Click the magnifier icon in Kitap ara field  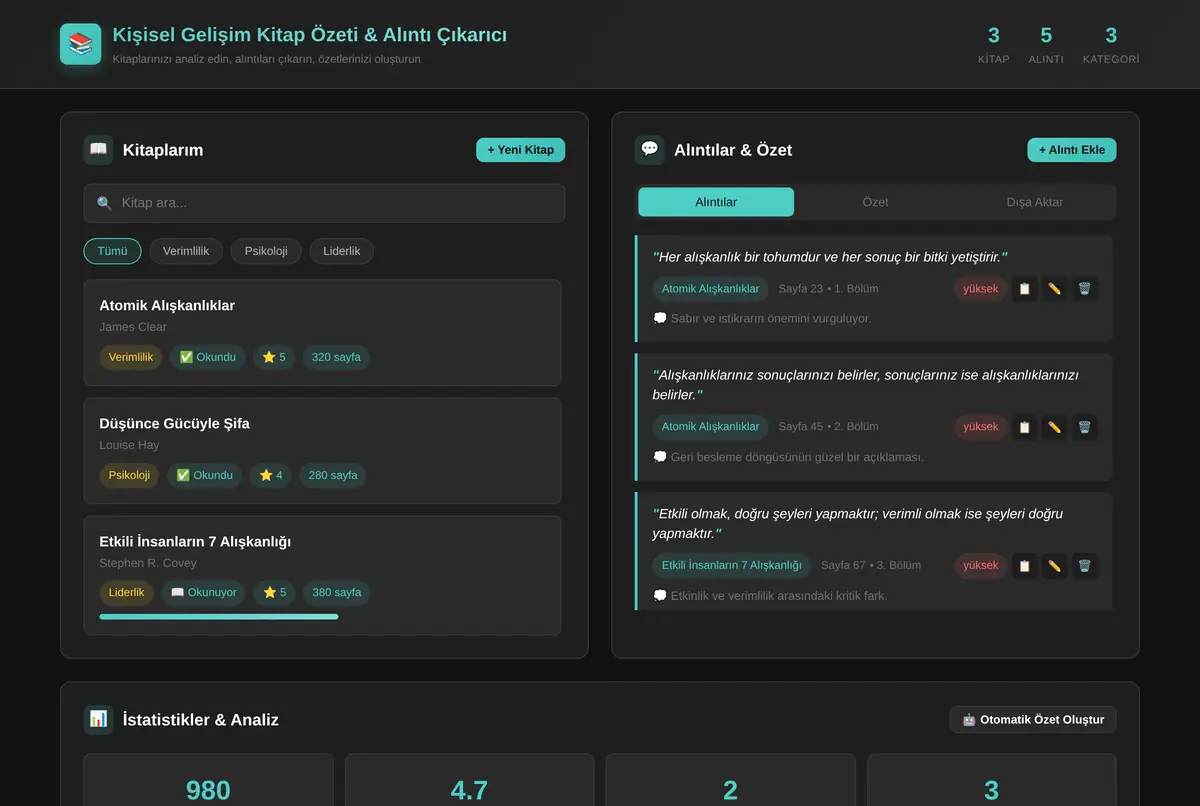click(104, 203)
